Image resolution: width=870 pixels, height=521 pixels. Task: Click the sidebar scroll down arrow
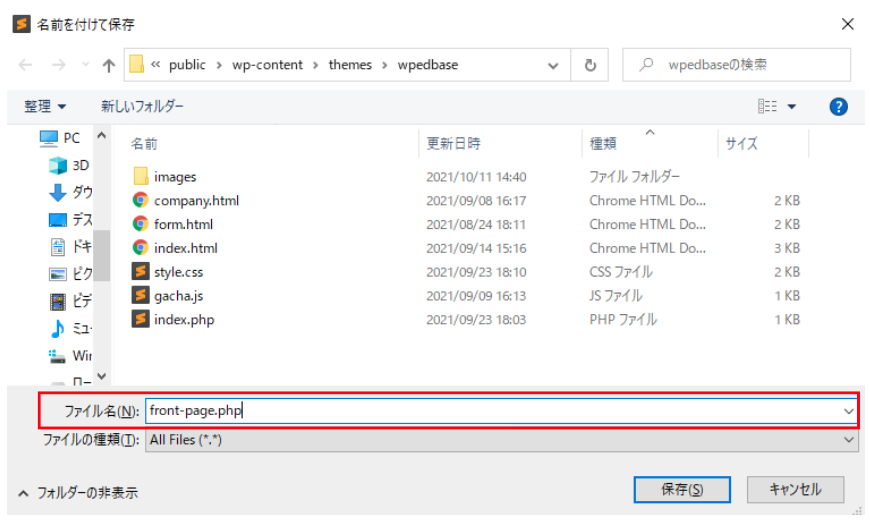click(x=102, y=376)
